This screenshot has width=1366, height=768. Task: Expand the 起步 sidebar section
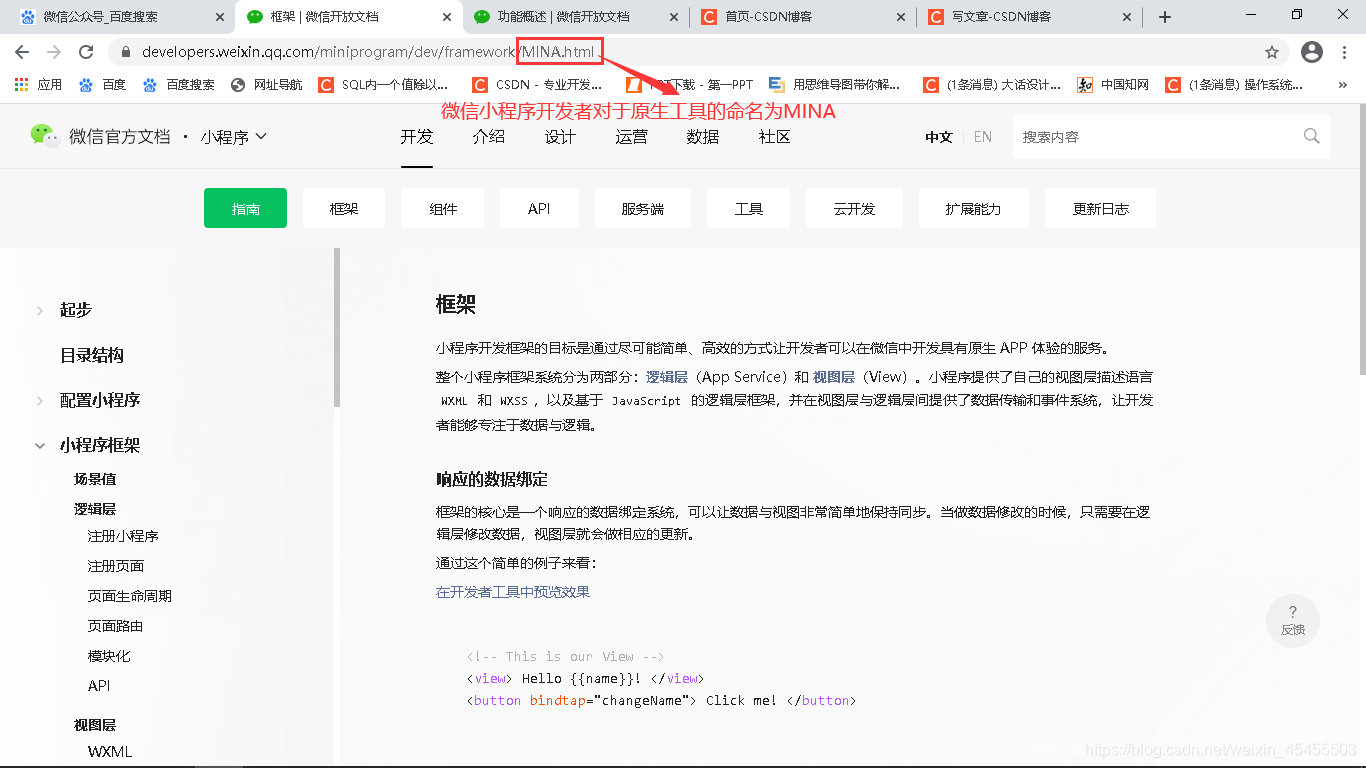click(40, 310)
